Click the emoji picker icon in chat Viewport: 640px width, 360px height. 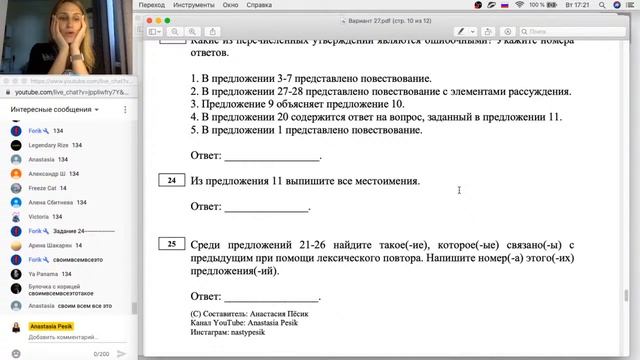[16, 354]
